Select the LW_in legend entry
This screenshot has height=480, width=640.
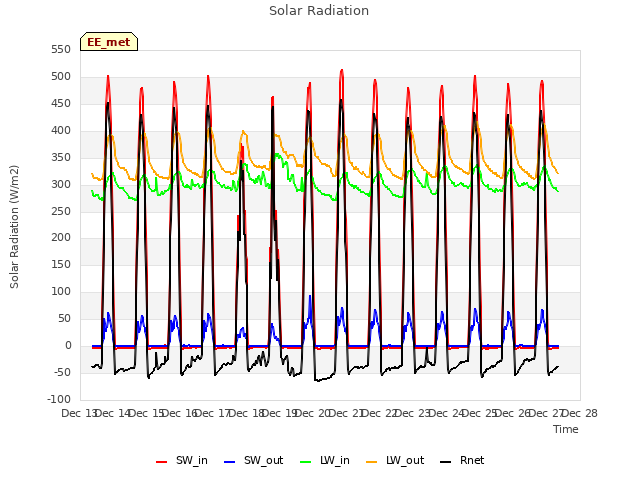coord(325,460)
